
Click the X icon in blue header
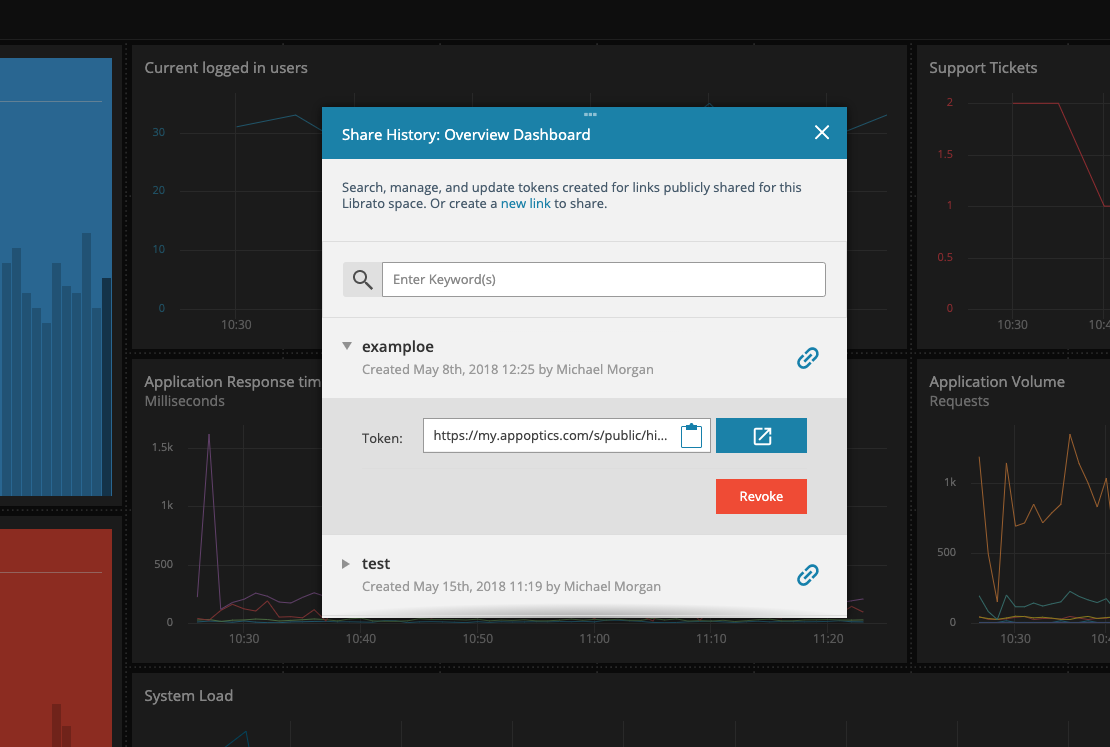point(822,132)
